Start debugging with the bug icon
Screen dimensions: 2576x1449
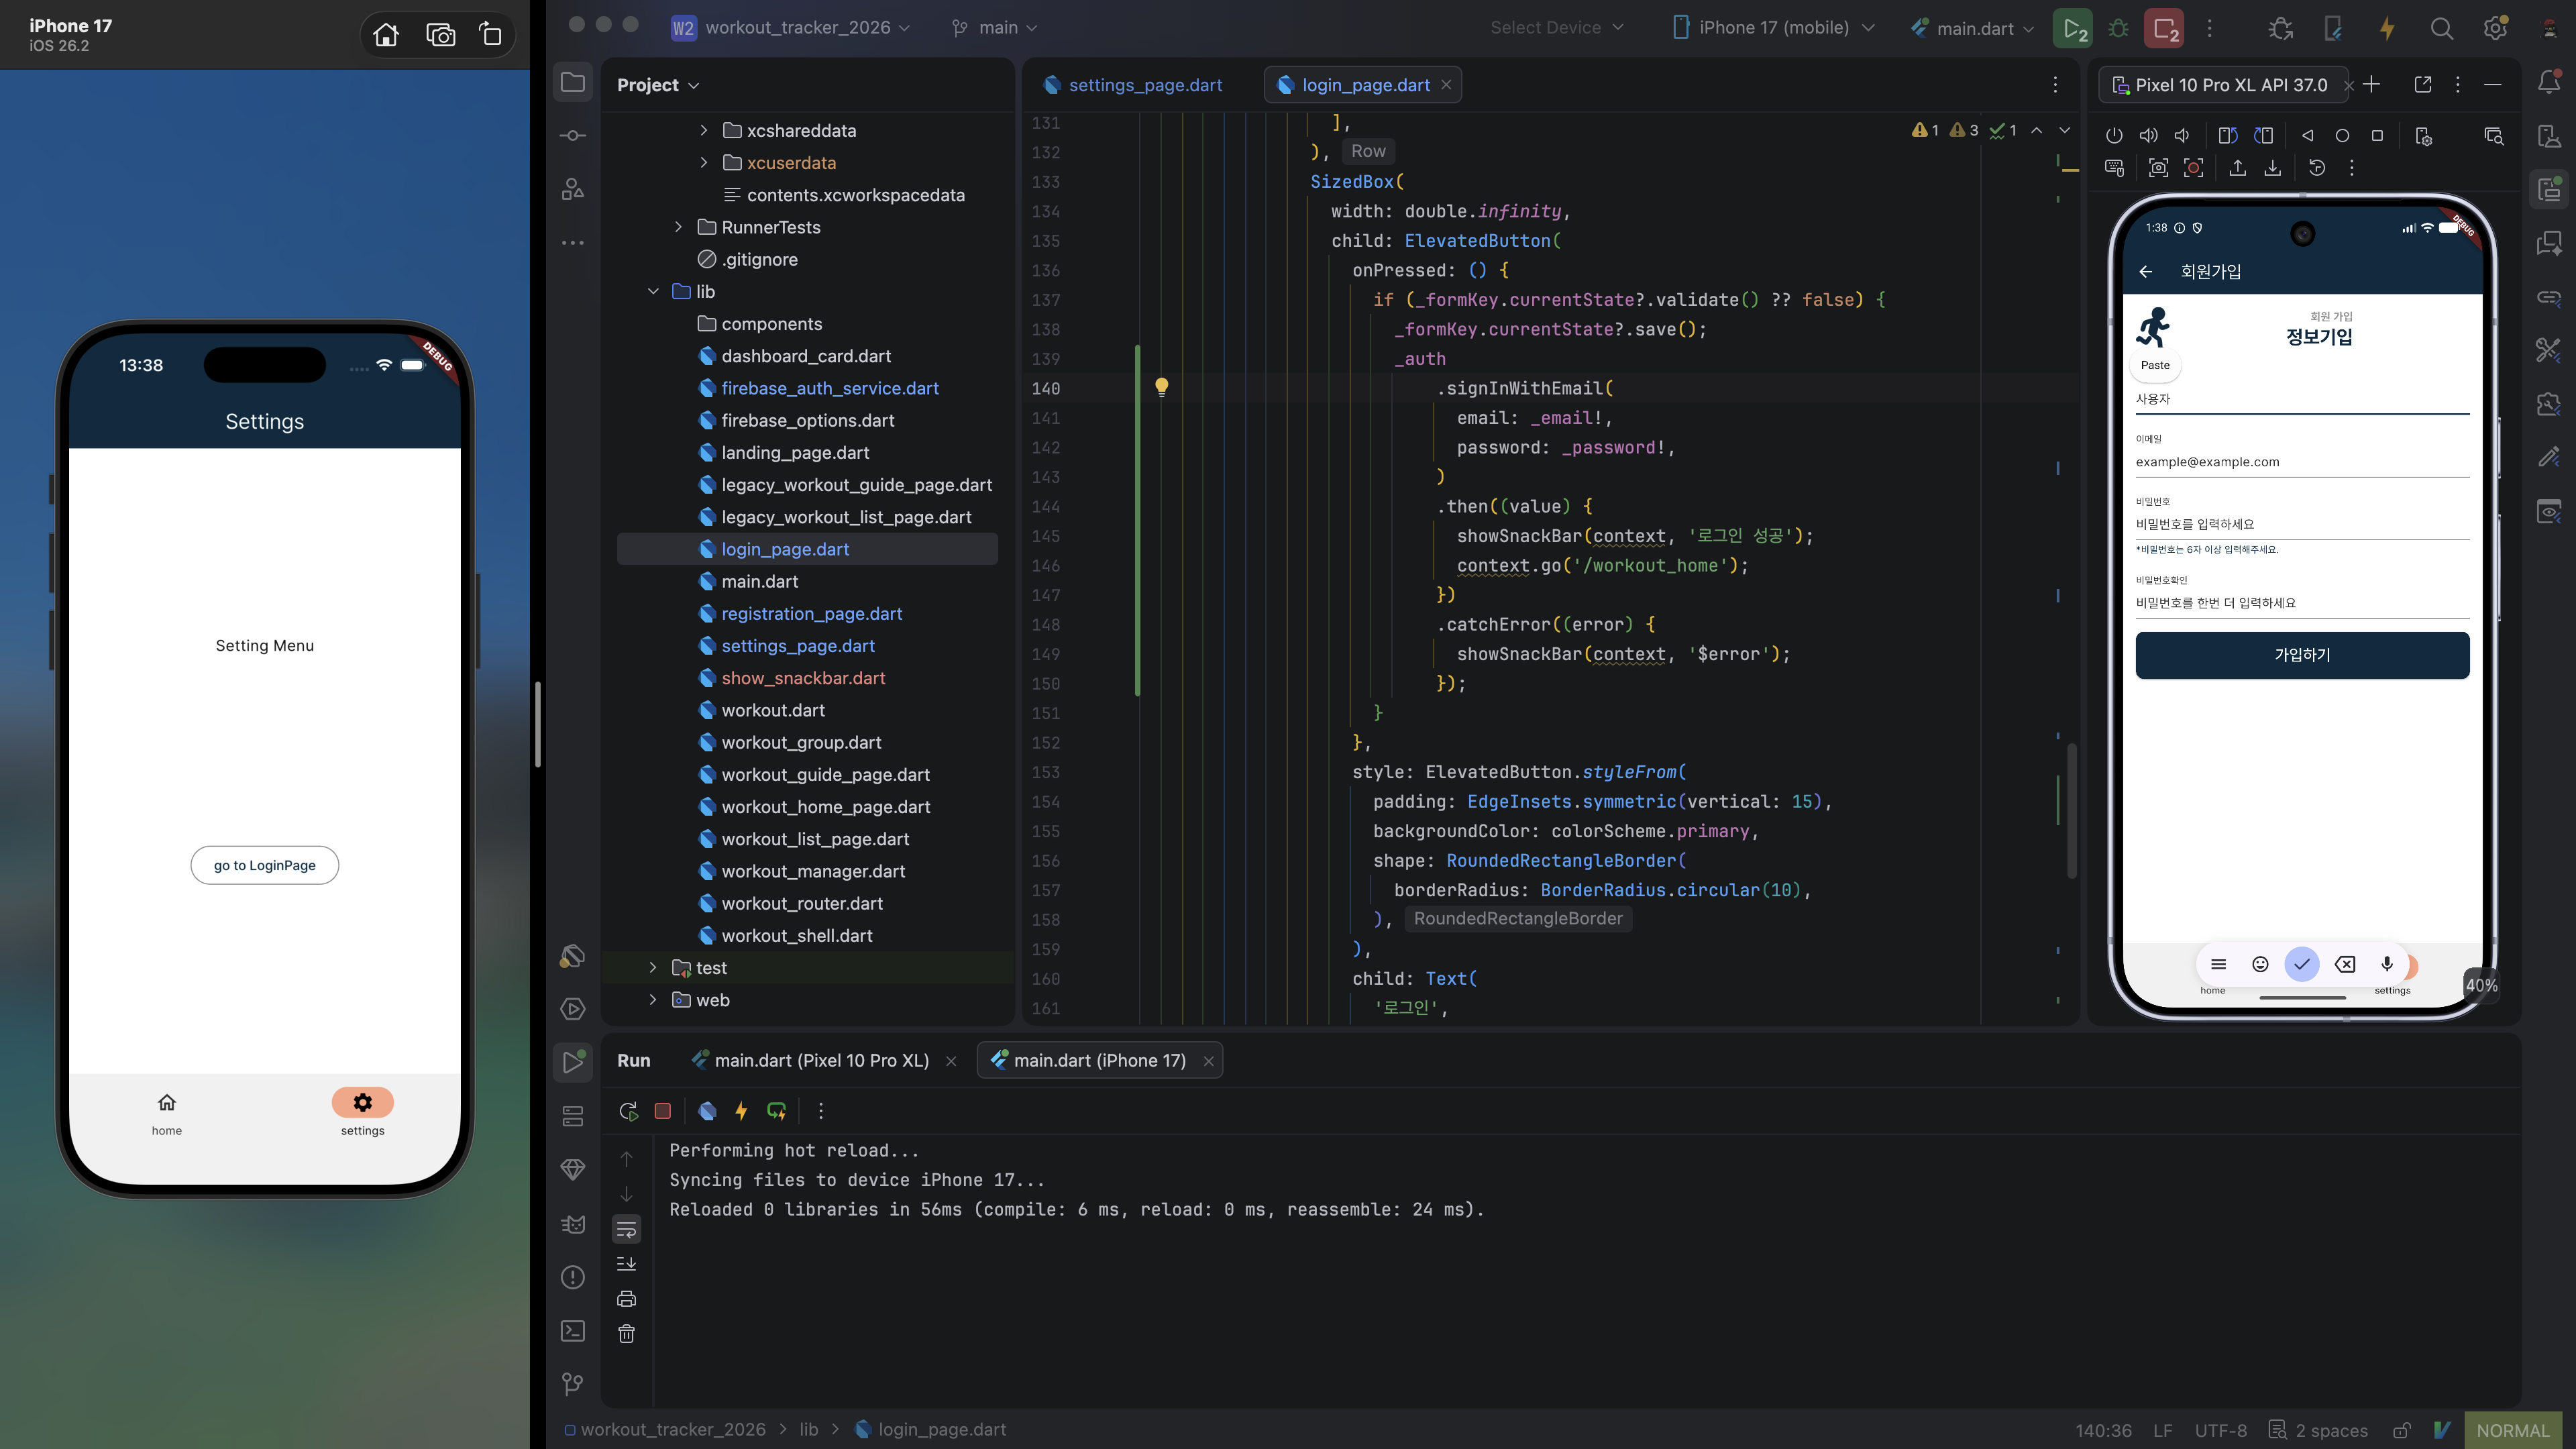(x=2118, y=28)
